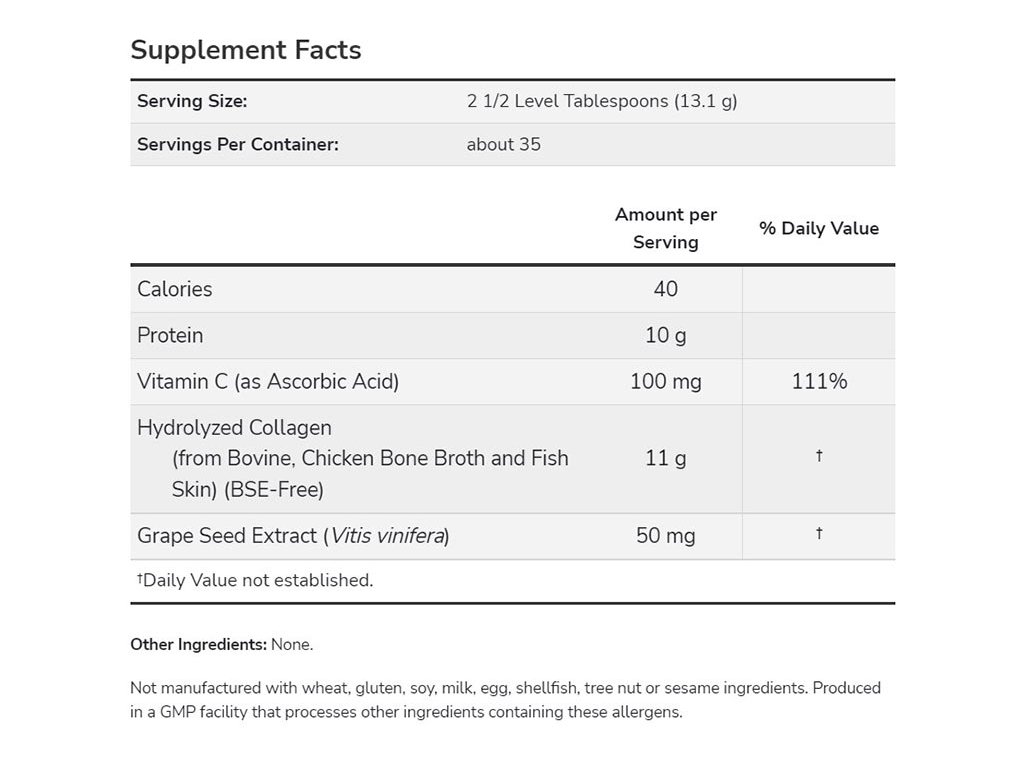
Task: Click the 2 1/2 Level Tablespoons value
Action: click(601, 101)
